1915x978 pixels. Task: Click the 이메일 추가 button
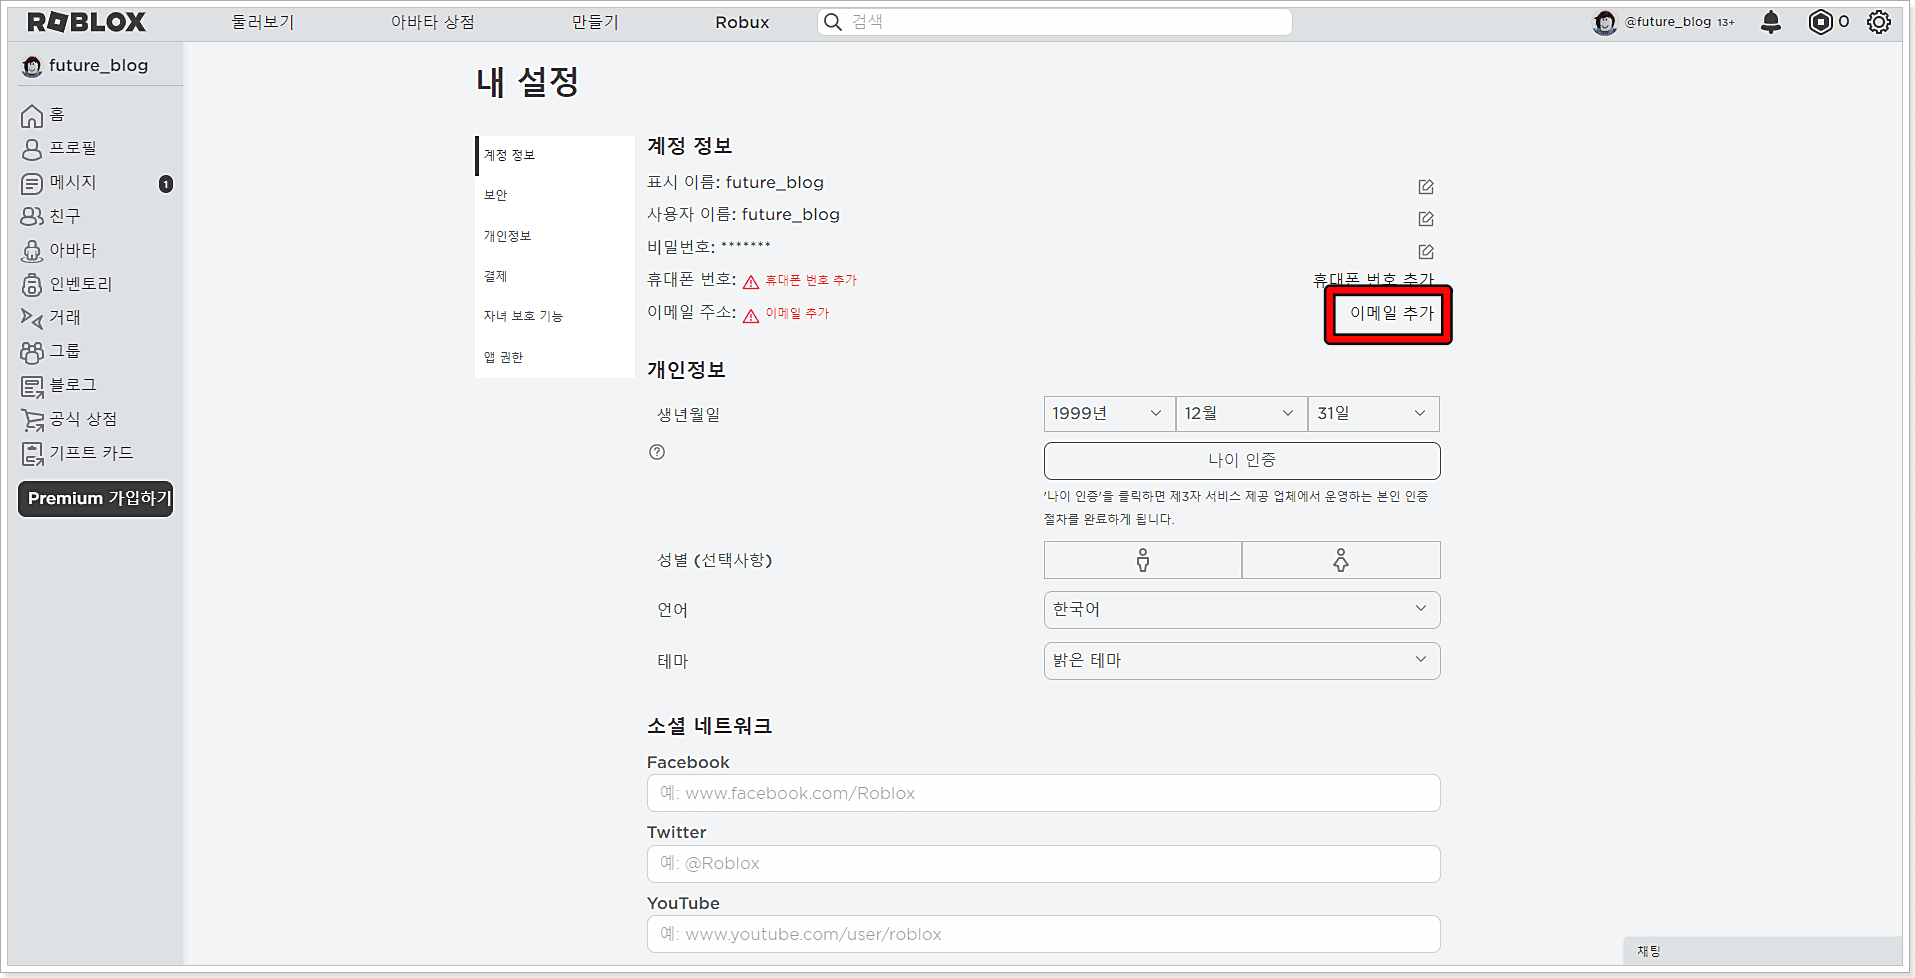pos(1388,313)
